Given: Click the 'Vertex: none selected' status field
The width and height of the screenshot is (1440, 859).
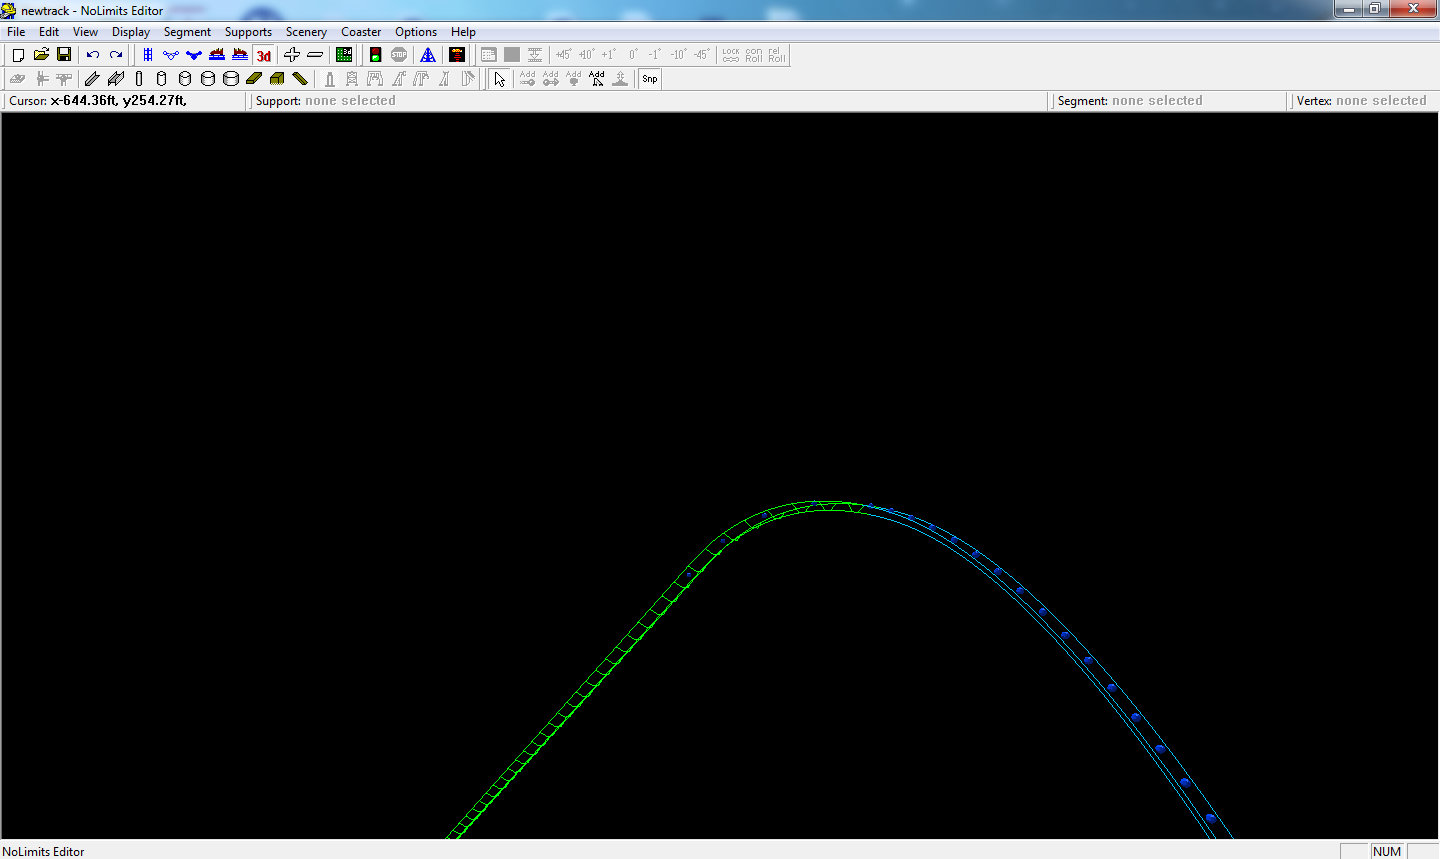Looking at the screenshot, I should click(x=1364, y=101).
